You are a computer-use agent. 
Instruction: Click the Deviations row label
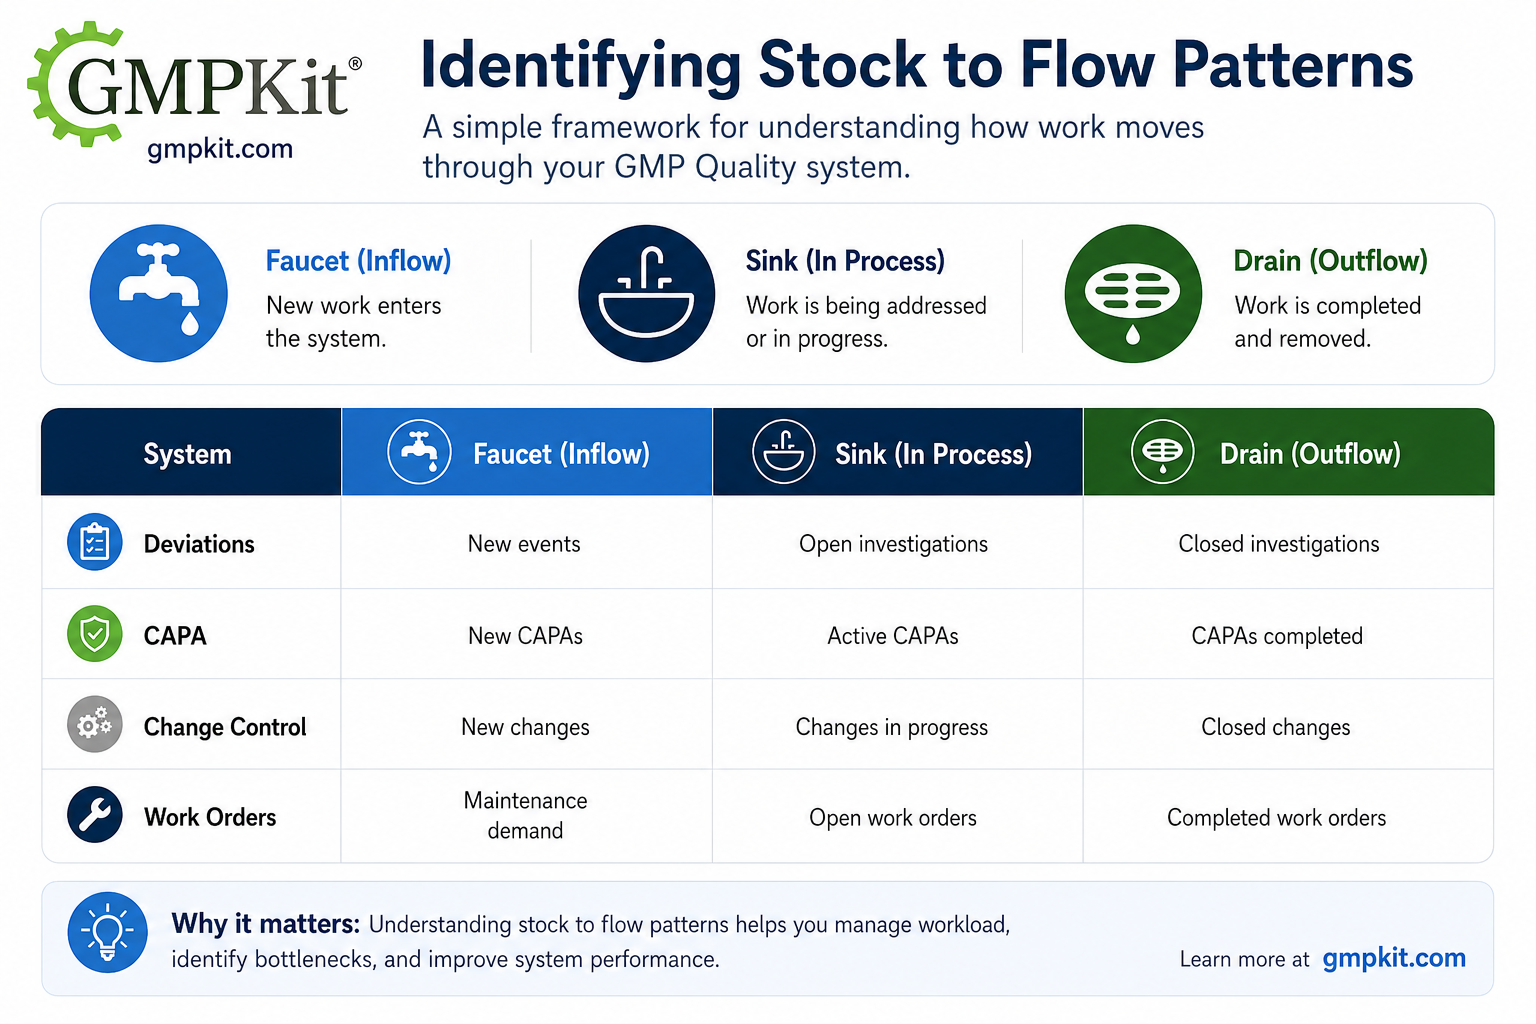coord(199,544)
